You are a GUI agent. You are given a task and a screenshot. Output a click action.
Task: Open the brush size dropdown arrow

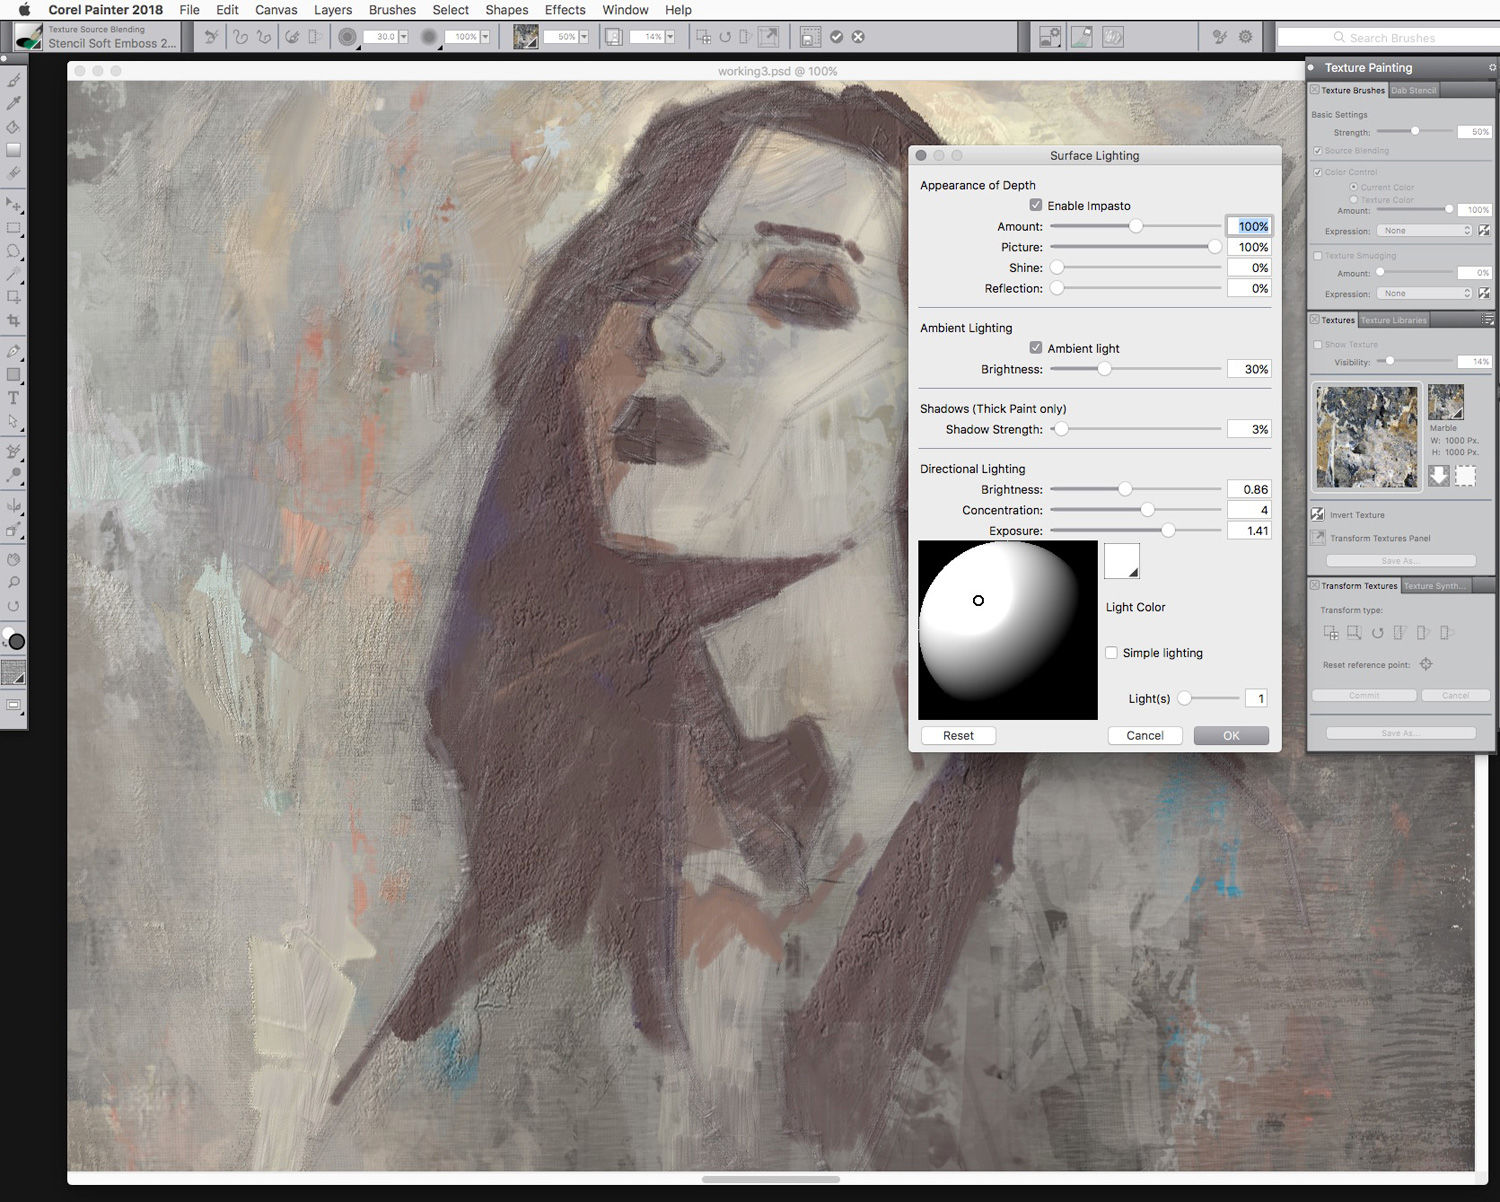[x=403, y=37]
